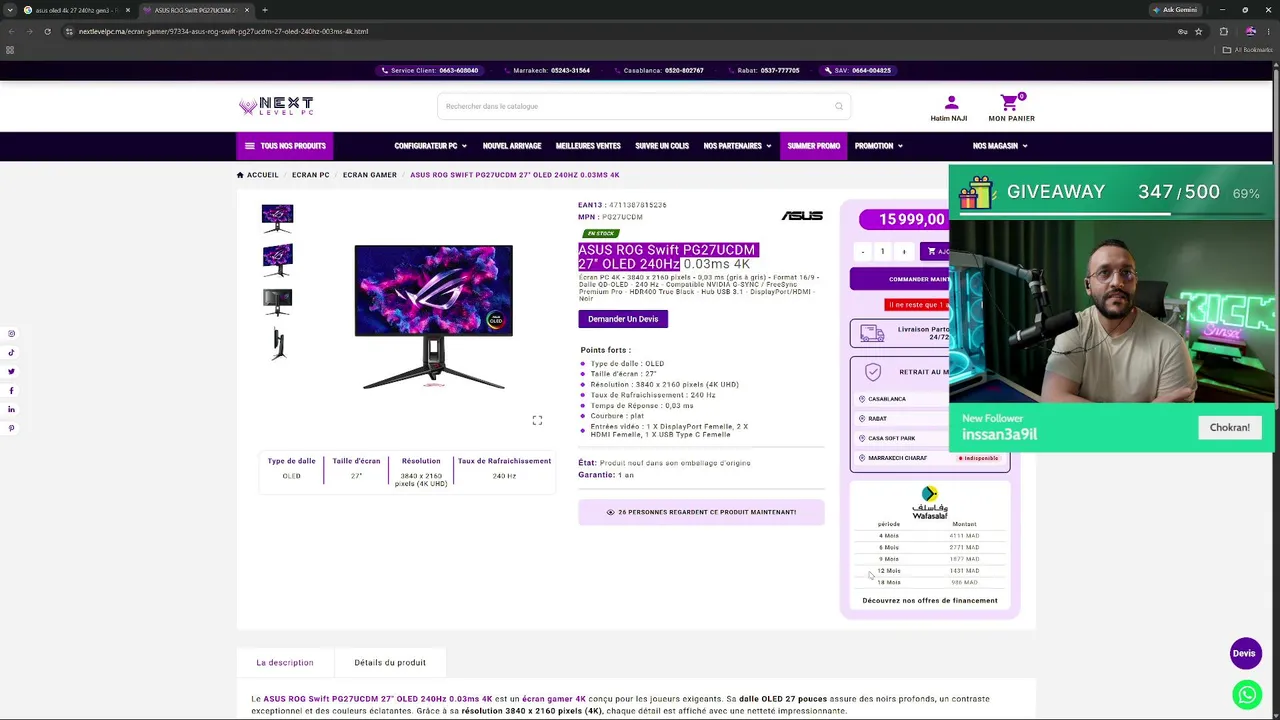Reload the page in the browser

pyautogui.click(x=47, y=31)
